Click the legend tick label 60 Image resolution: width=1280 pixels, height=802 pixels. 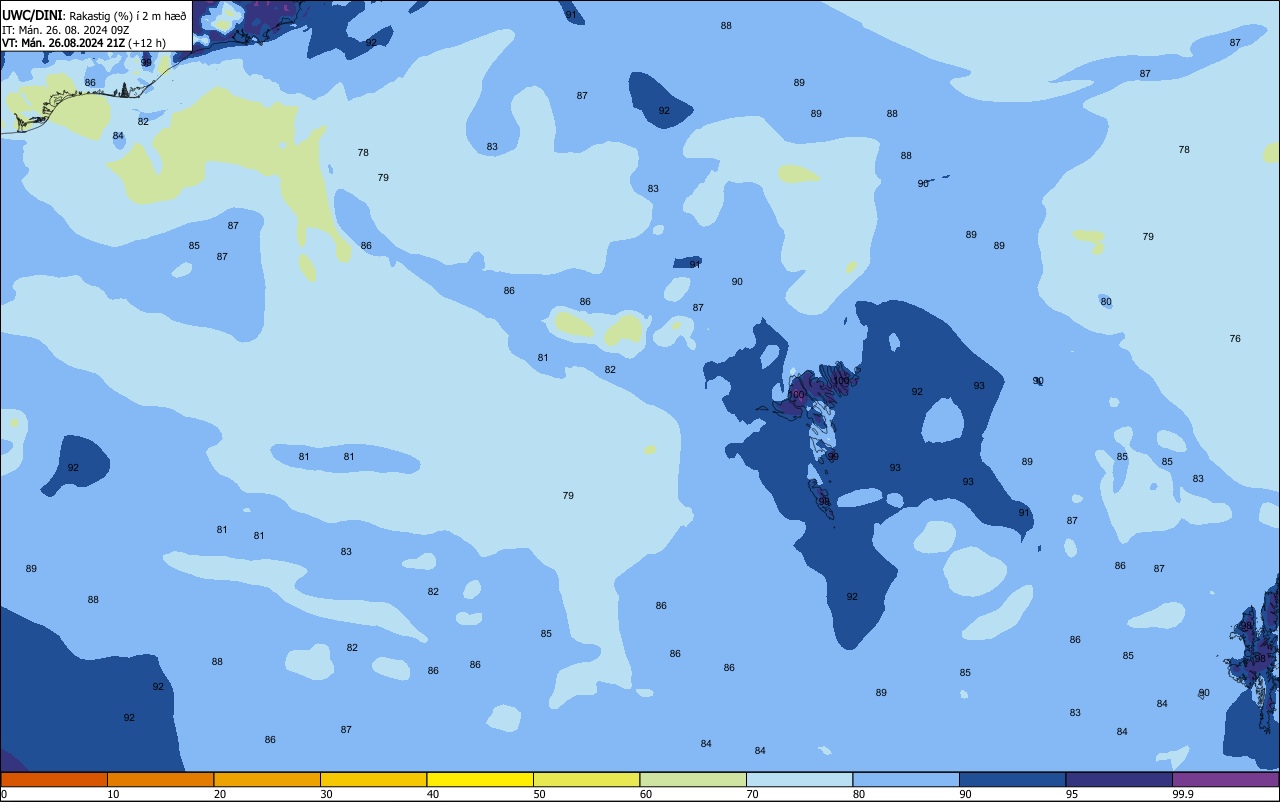click(646, 794)
